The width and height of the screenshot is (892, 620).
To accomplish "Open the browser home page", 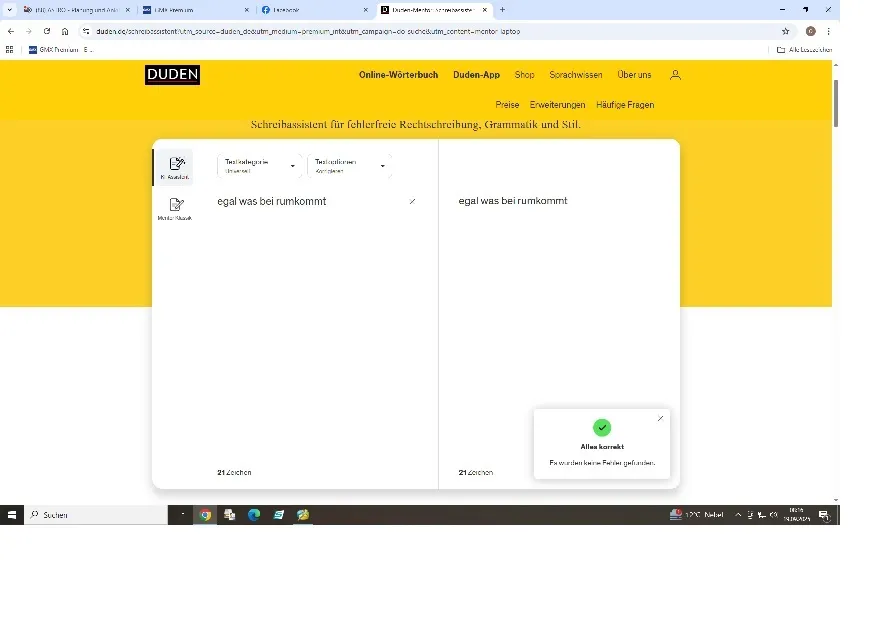I will pyautogui.click(x=65, y=31).
